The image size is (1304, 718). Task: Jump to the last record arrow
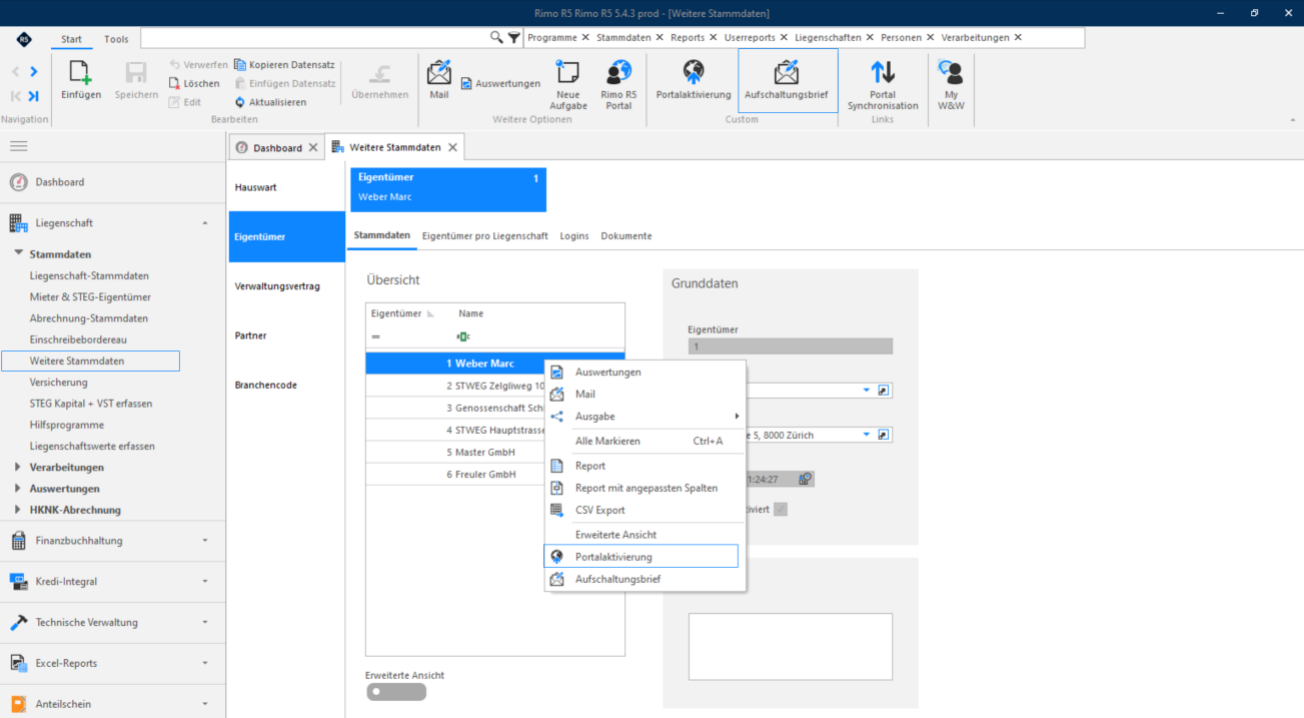[x=33, y=96]
